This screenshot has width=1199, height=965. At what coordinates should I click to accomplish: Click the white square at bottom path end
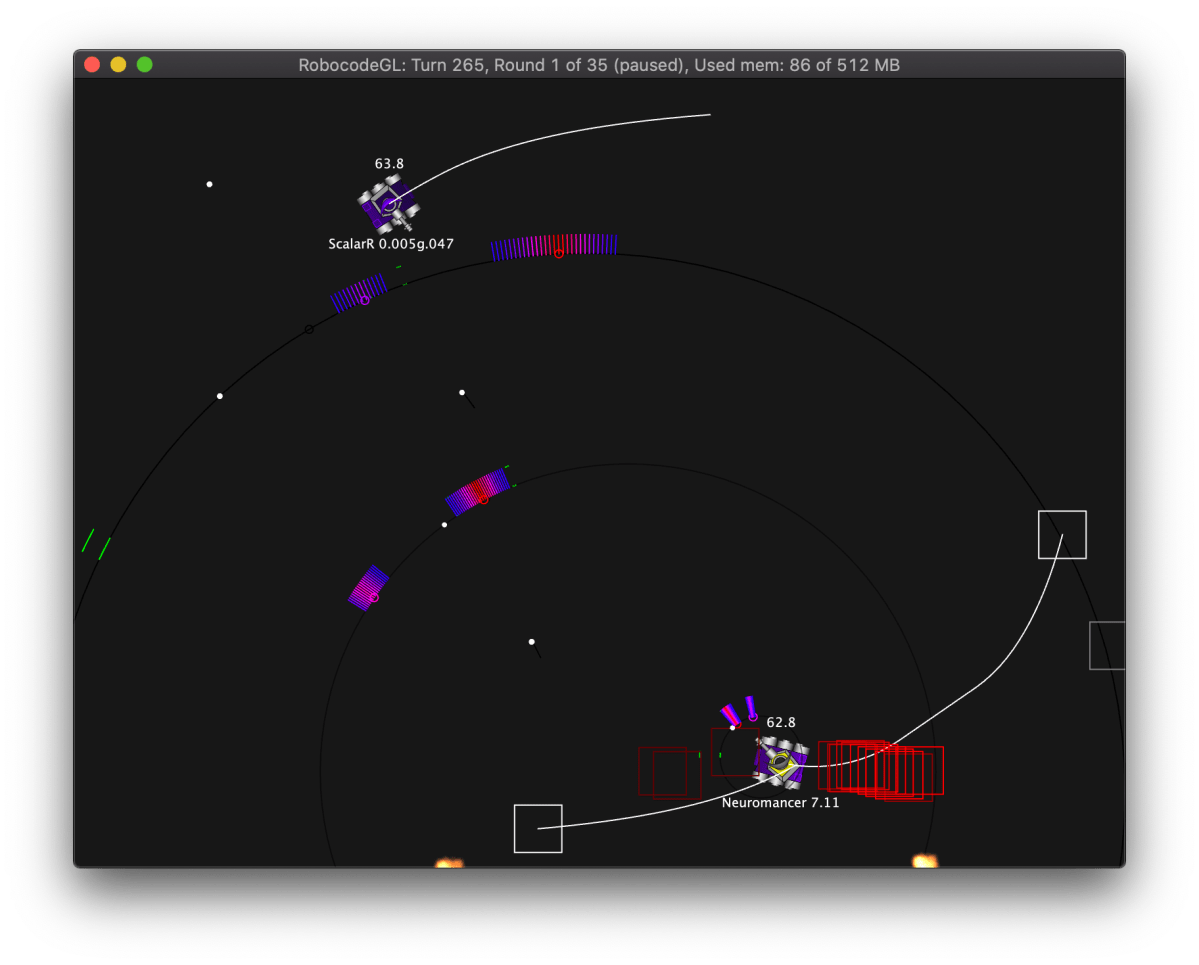tap(538, 828)
